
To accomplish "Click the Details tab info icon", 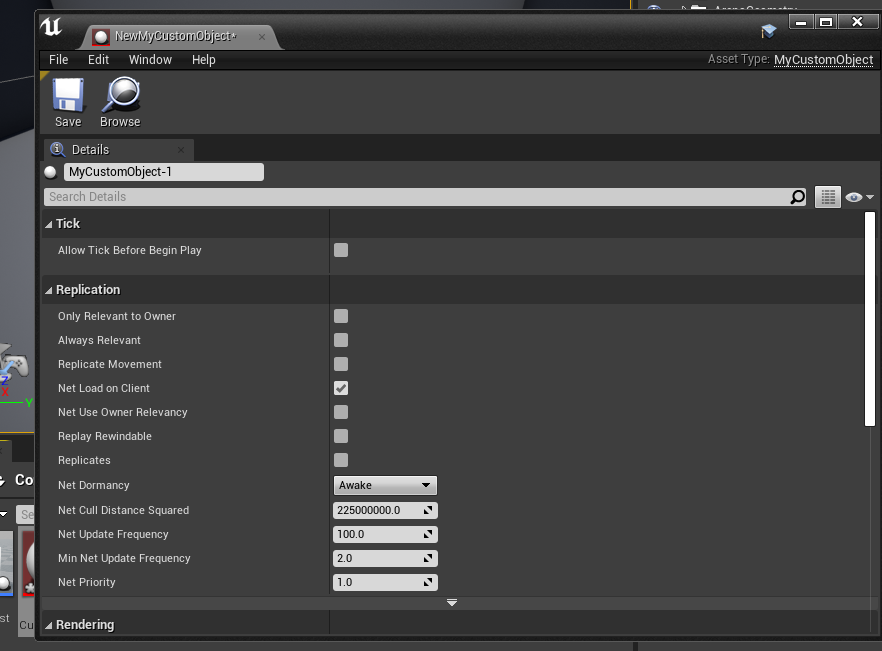I will [x=57, y=148].
